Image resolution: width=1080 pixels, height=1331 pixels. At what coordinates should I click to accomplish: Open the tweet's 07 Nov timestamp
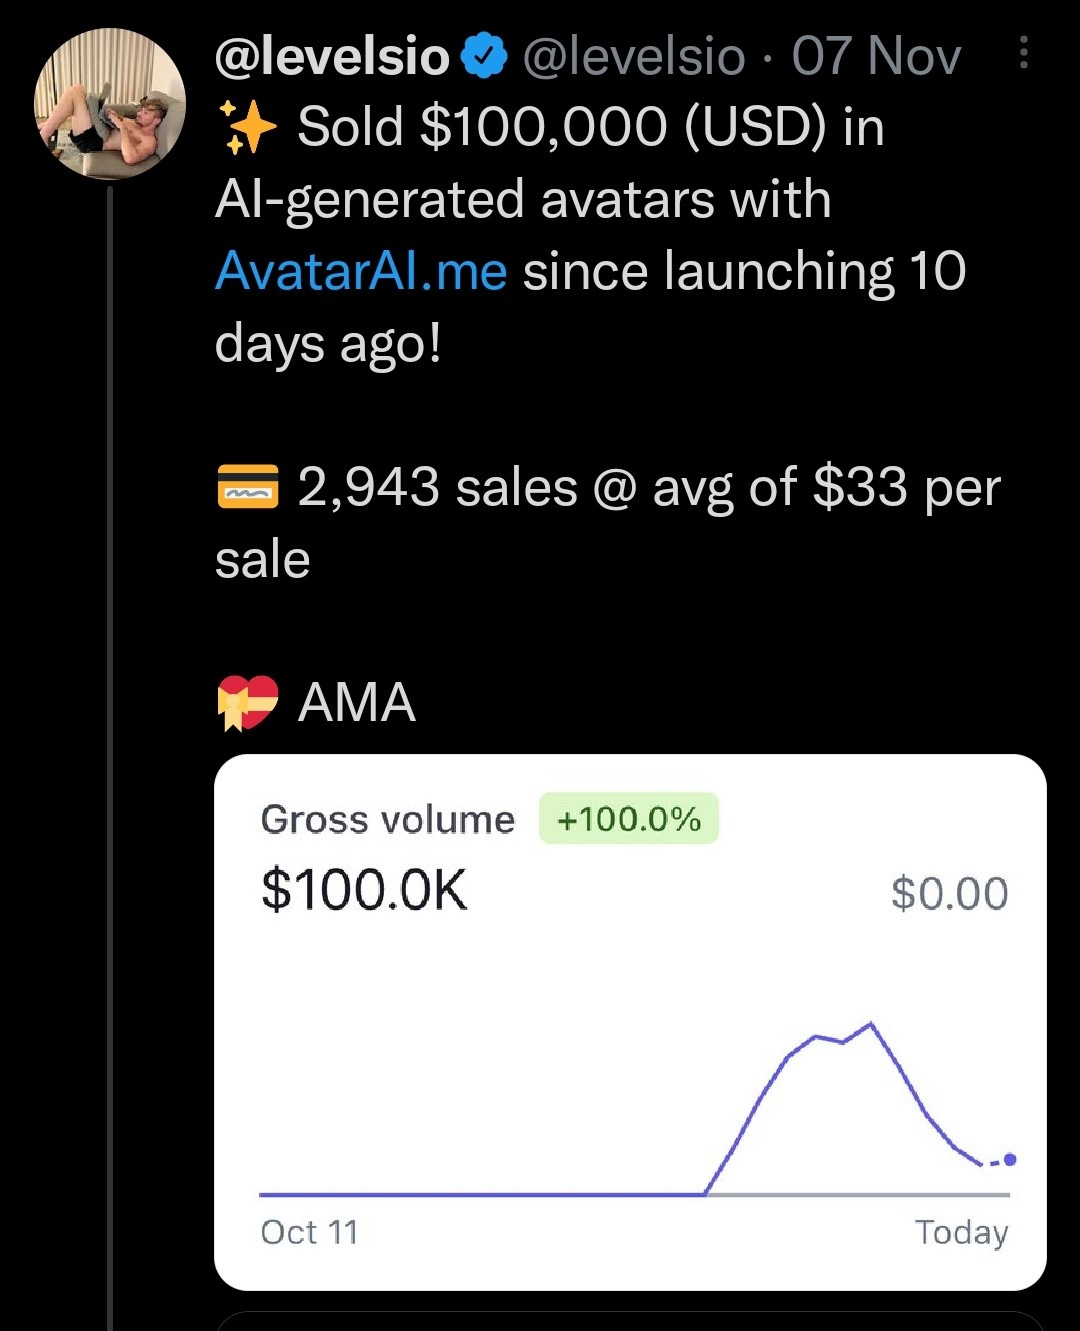tap(876, 56)
